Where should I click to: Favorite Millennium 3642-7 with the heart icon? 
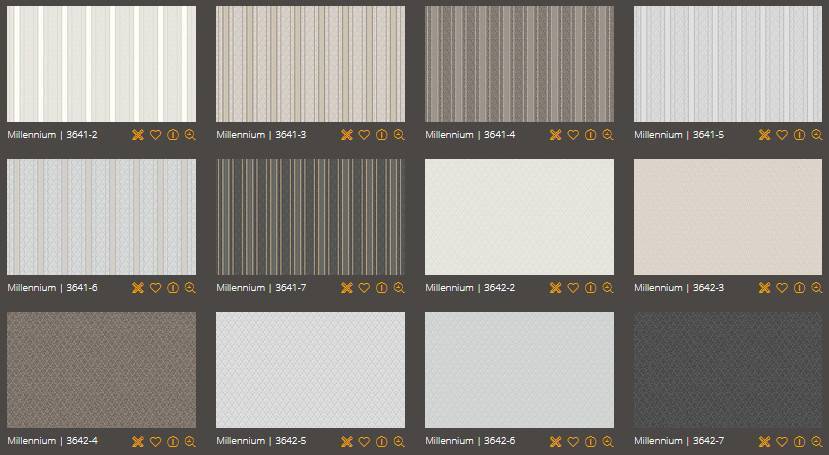(782, 441)
